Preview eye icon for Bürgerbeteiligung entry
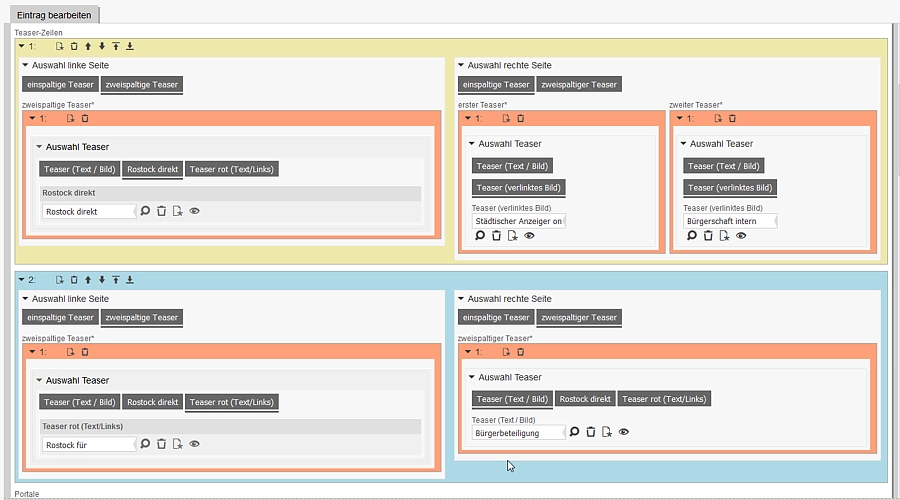The height and width of the screenshot is (500, 900). tap(623, 432)
